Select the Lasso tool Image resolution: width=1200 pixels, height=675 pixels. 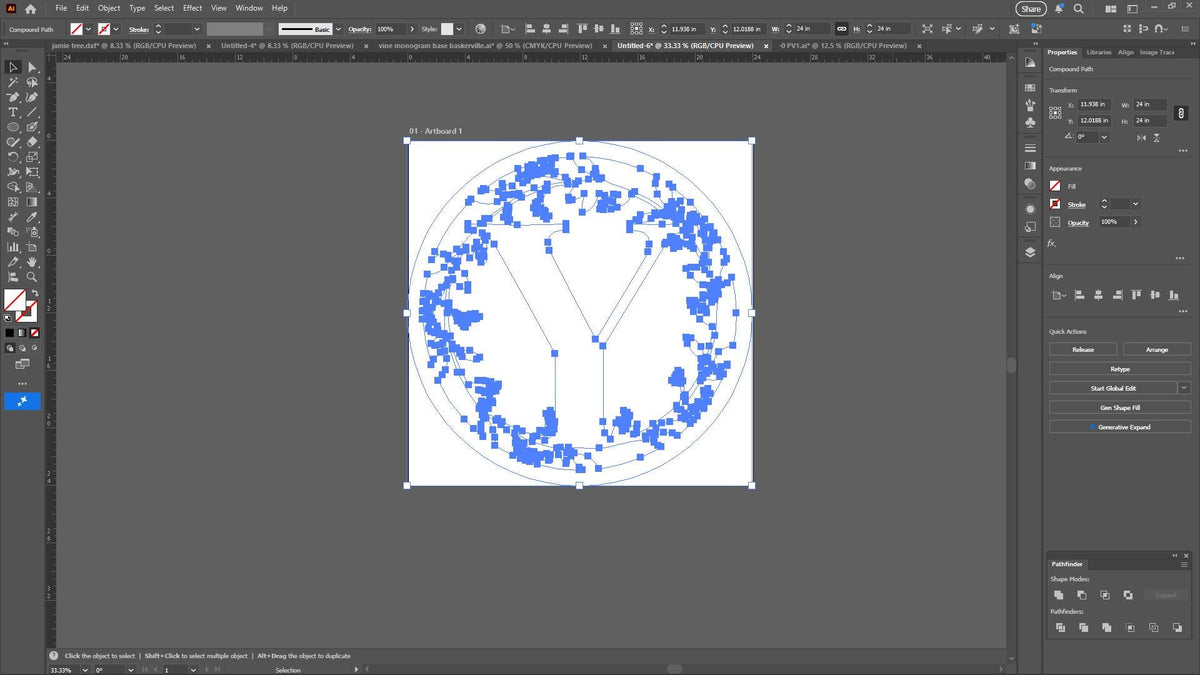(32, 82)
